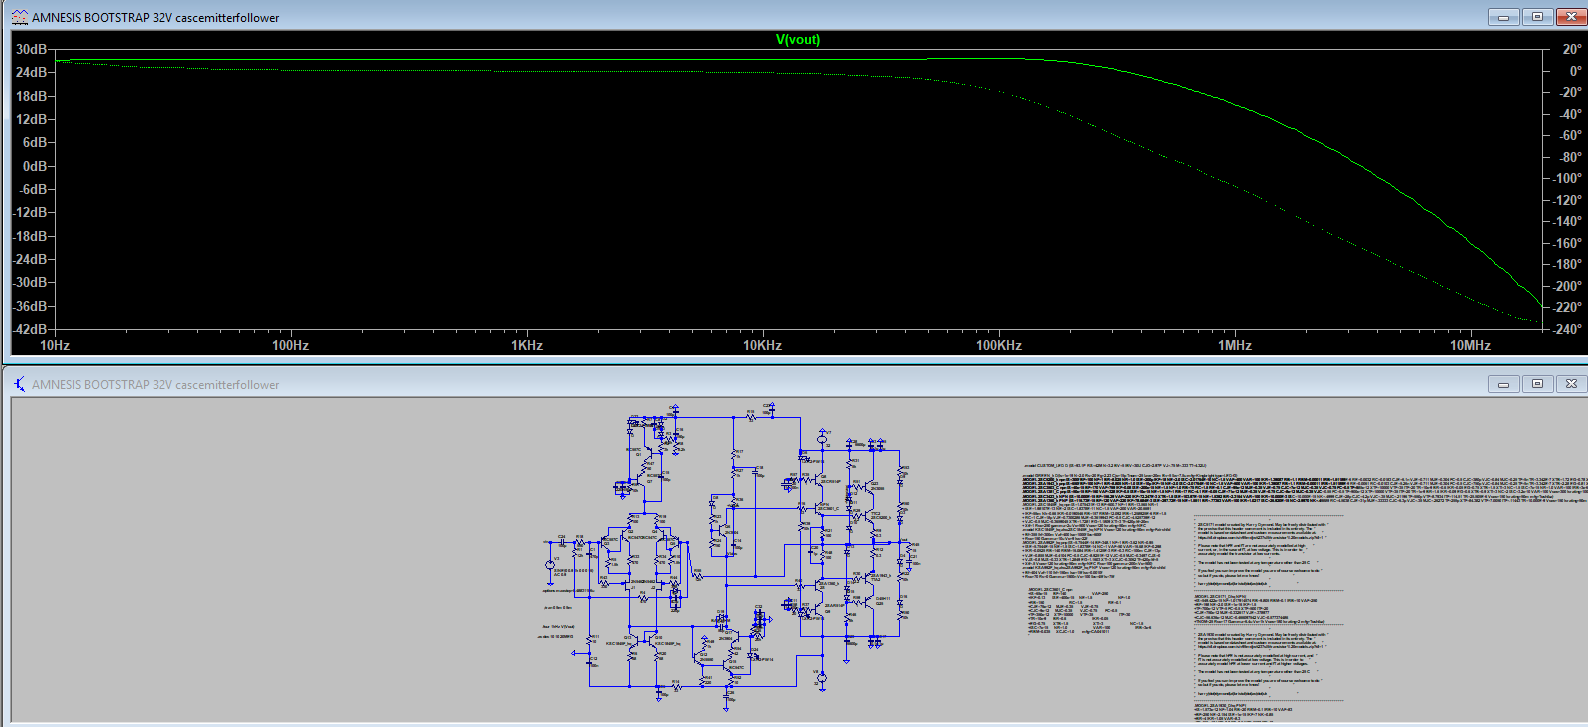Click the 10KHz frequency axis label
Image resolution: width=1588 pixels, height=727 pixels.
[x=762, y=345]
